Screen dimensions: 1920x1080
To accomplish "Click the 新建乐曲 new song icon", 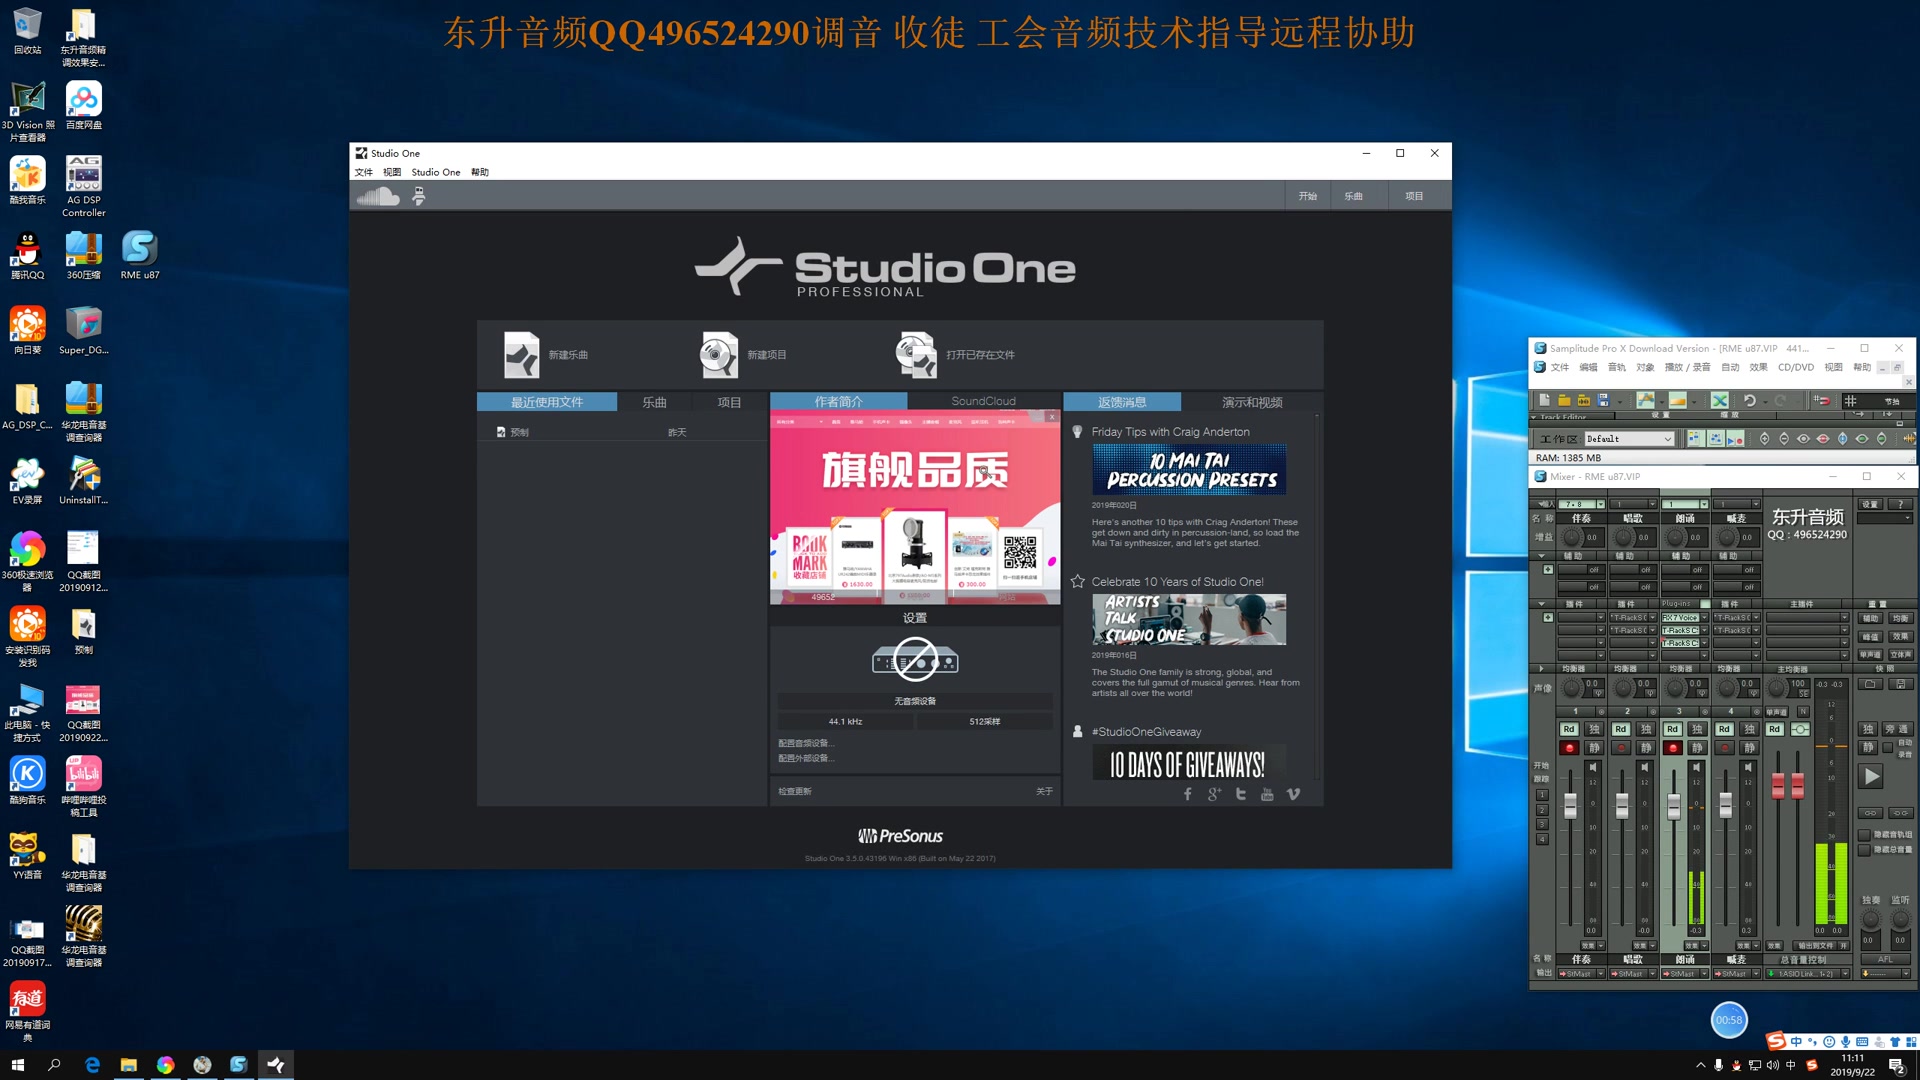I will [521, 355].
